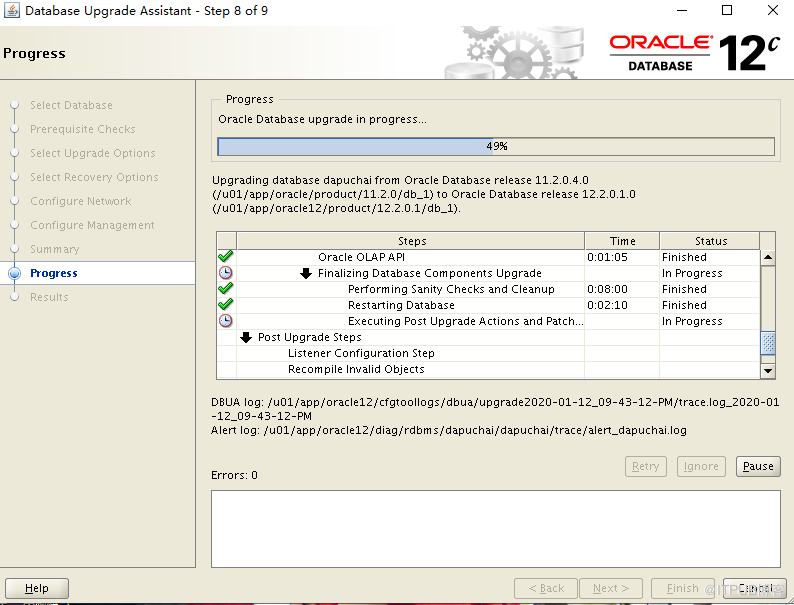Image resolution: width=794 pixels, height=605 pixels.
Task: Click the empty errors text area
Action: click(x=496, y=529)
